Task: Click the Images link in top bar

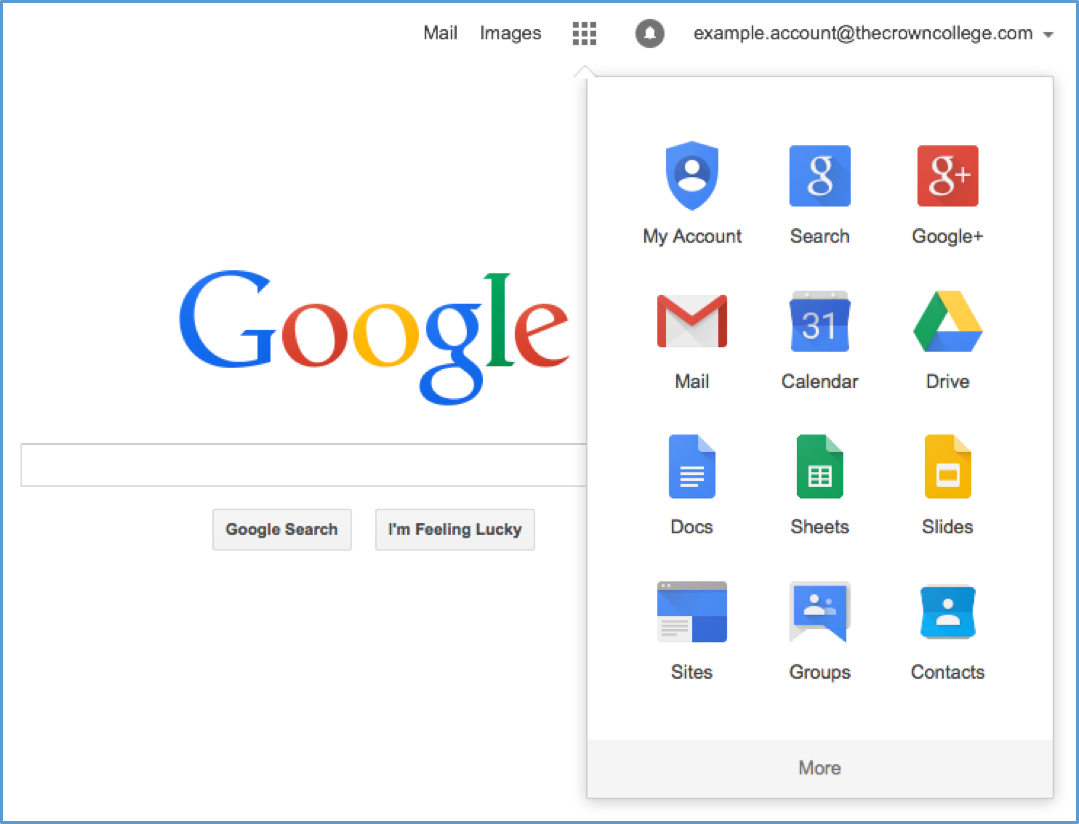Action: [x=511, y=33]
